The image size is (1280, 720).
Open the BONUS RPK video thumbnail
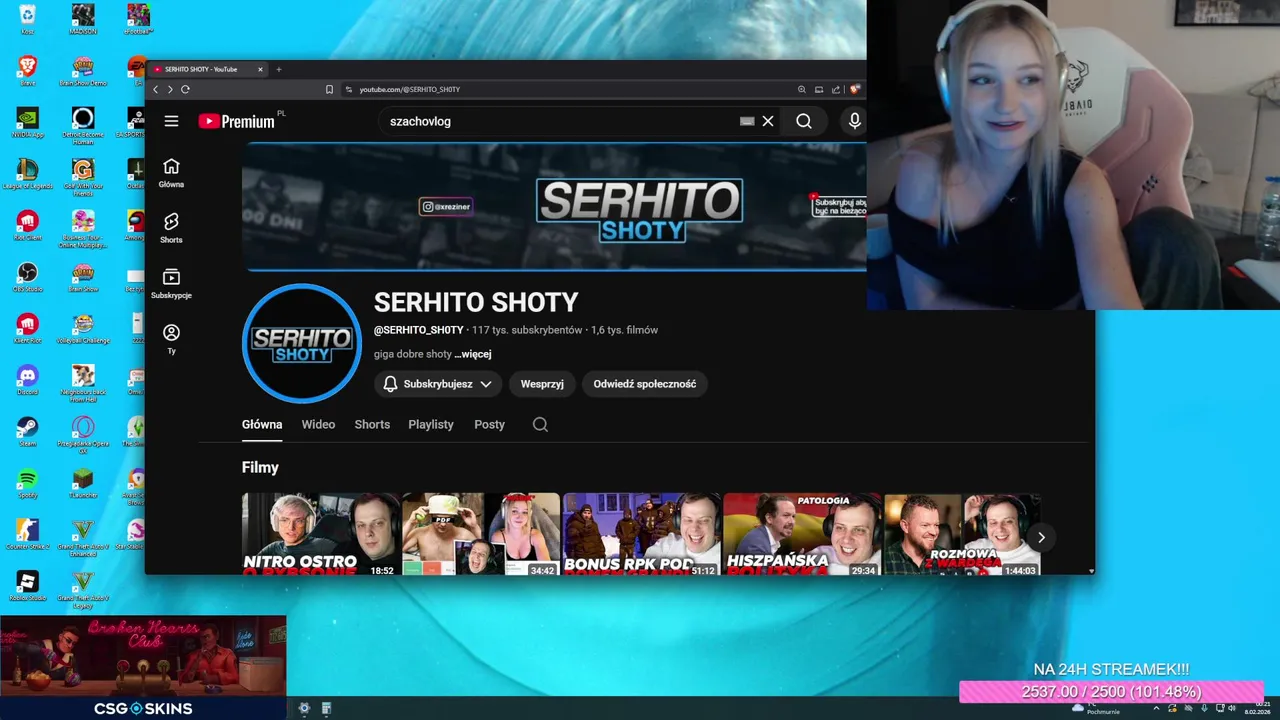[641, 534]
